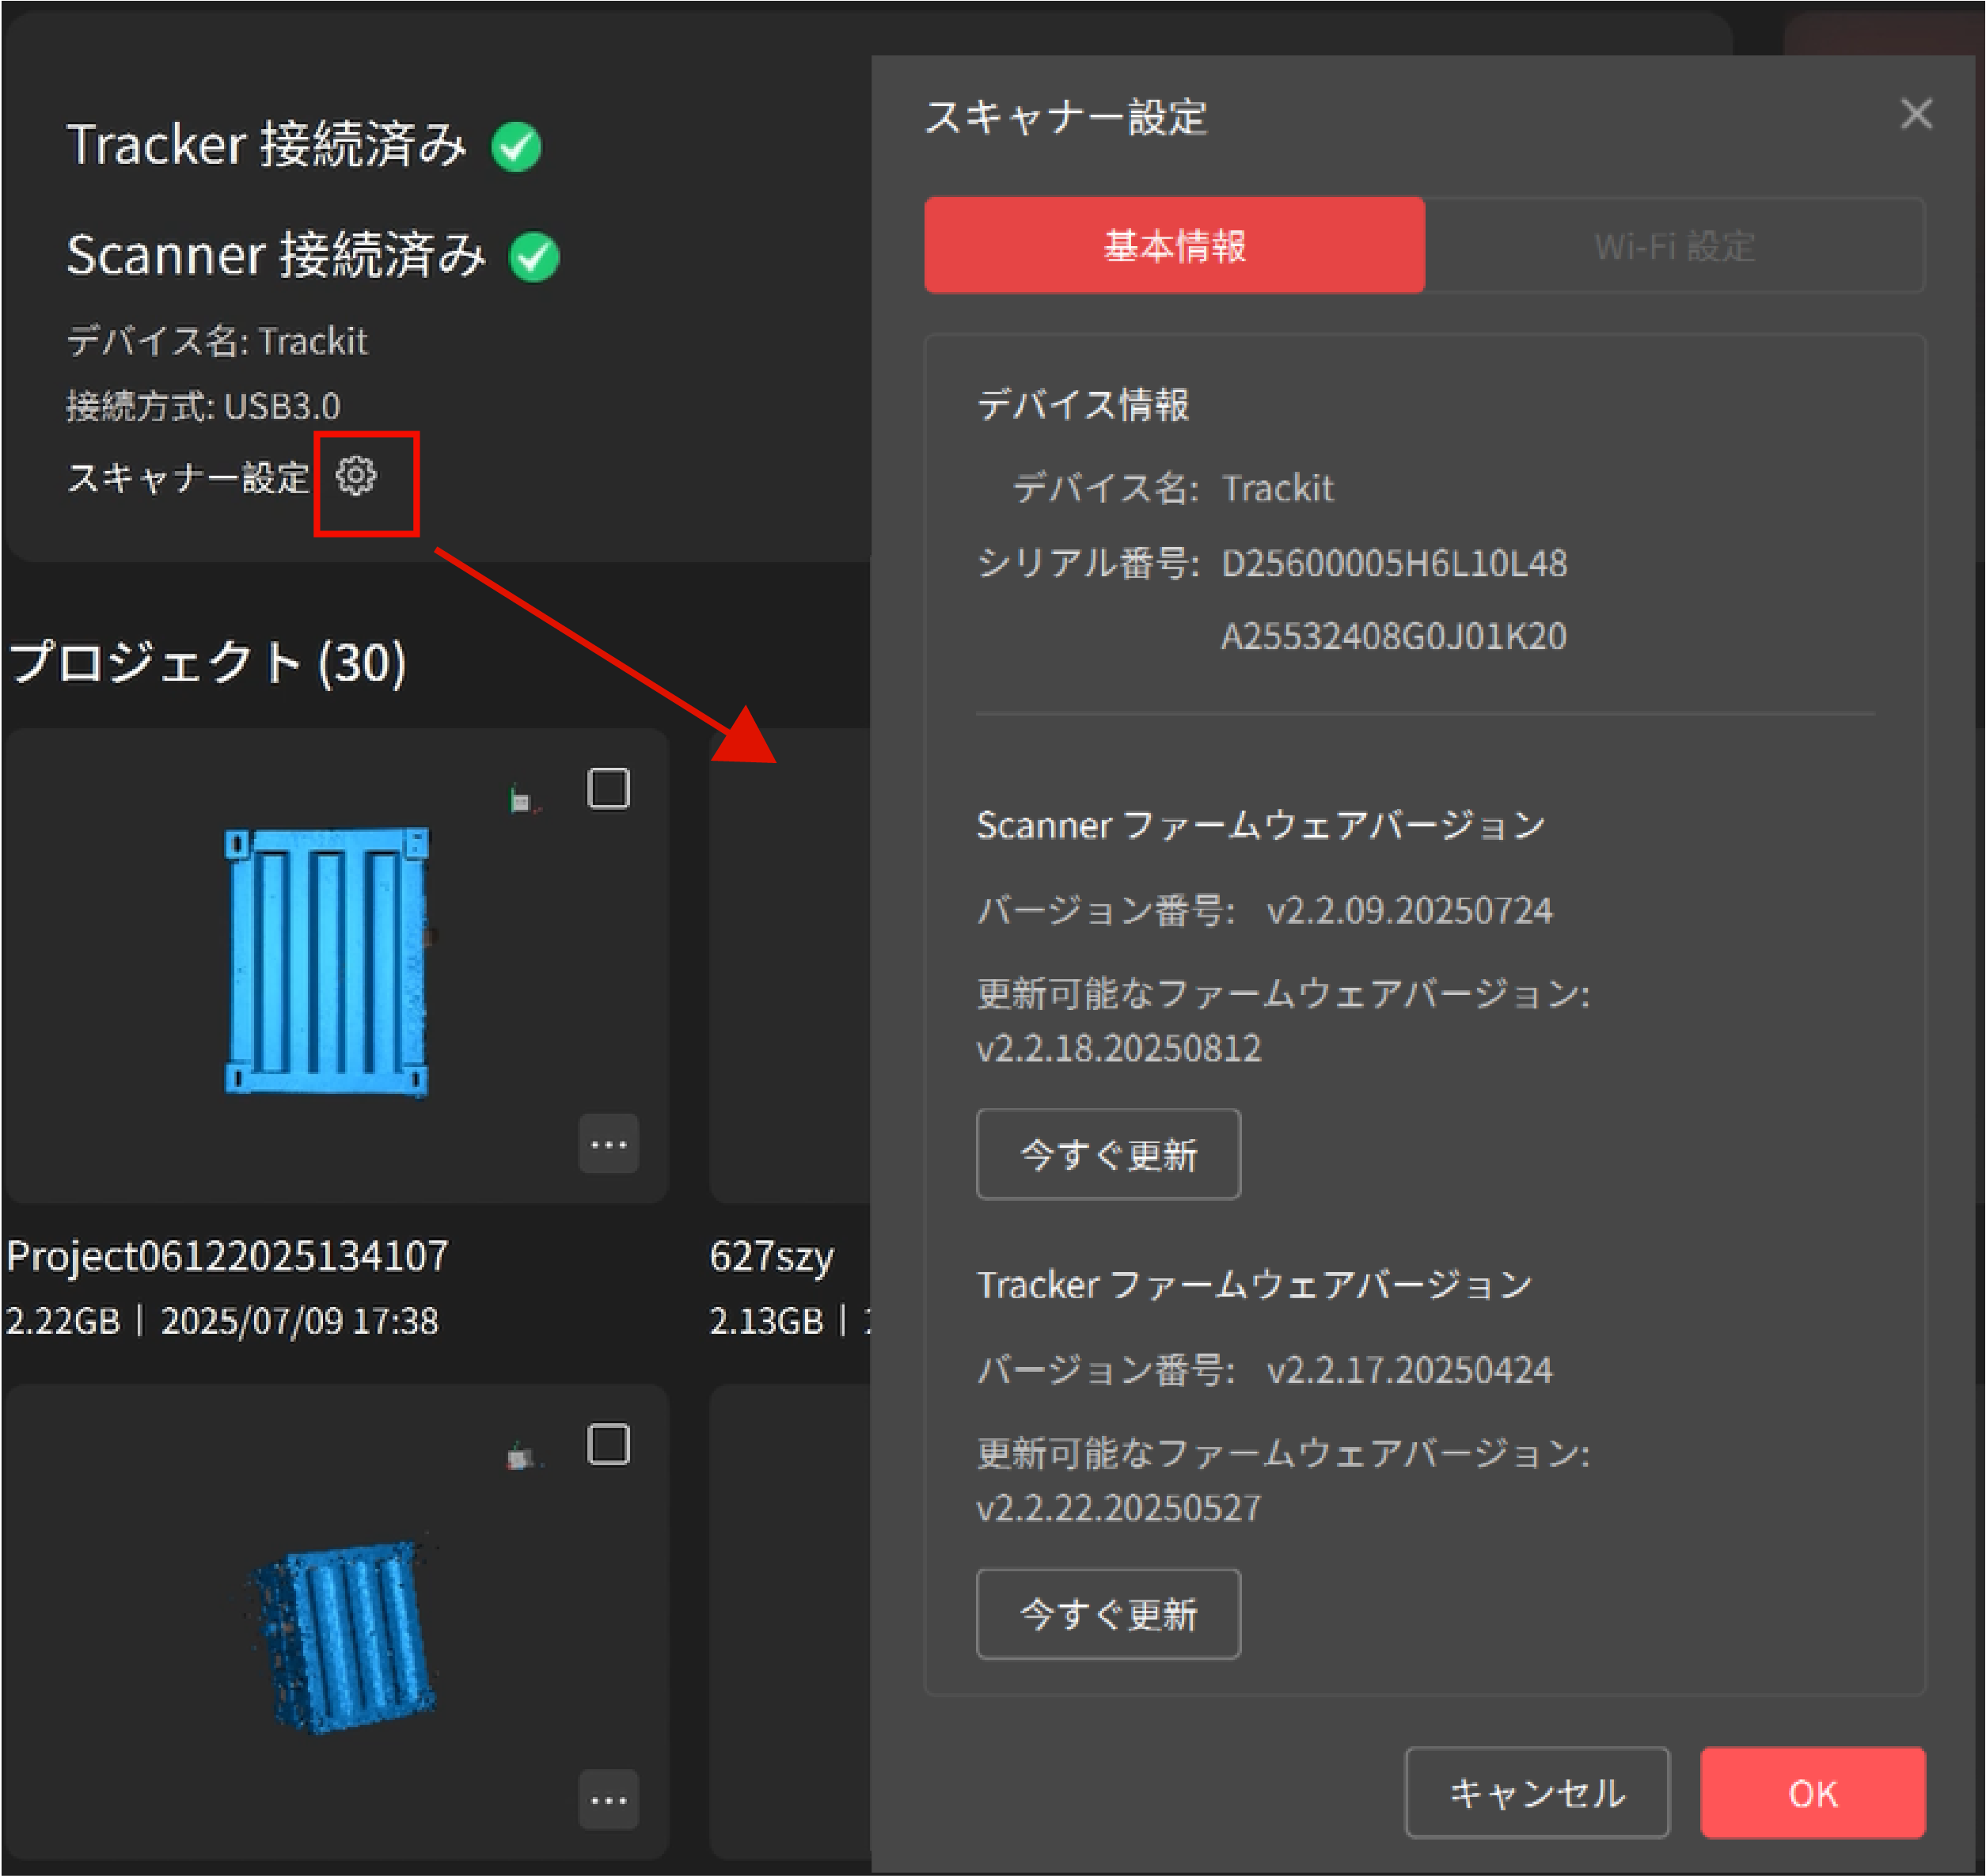
Task: Open the blue container project thumbnail
Action: coord(327,962)
